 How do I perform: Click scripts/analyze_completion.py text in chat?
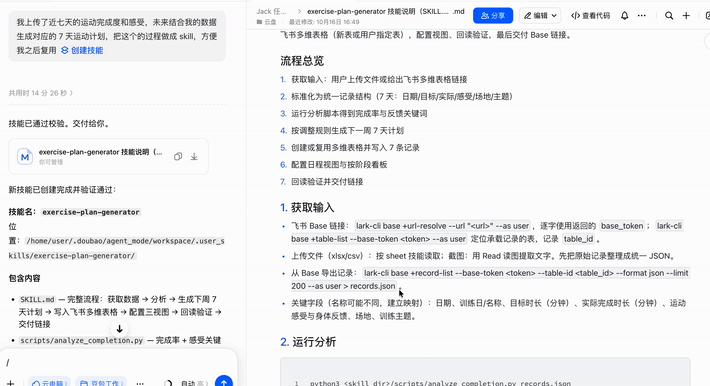[x=81, y=340]
